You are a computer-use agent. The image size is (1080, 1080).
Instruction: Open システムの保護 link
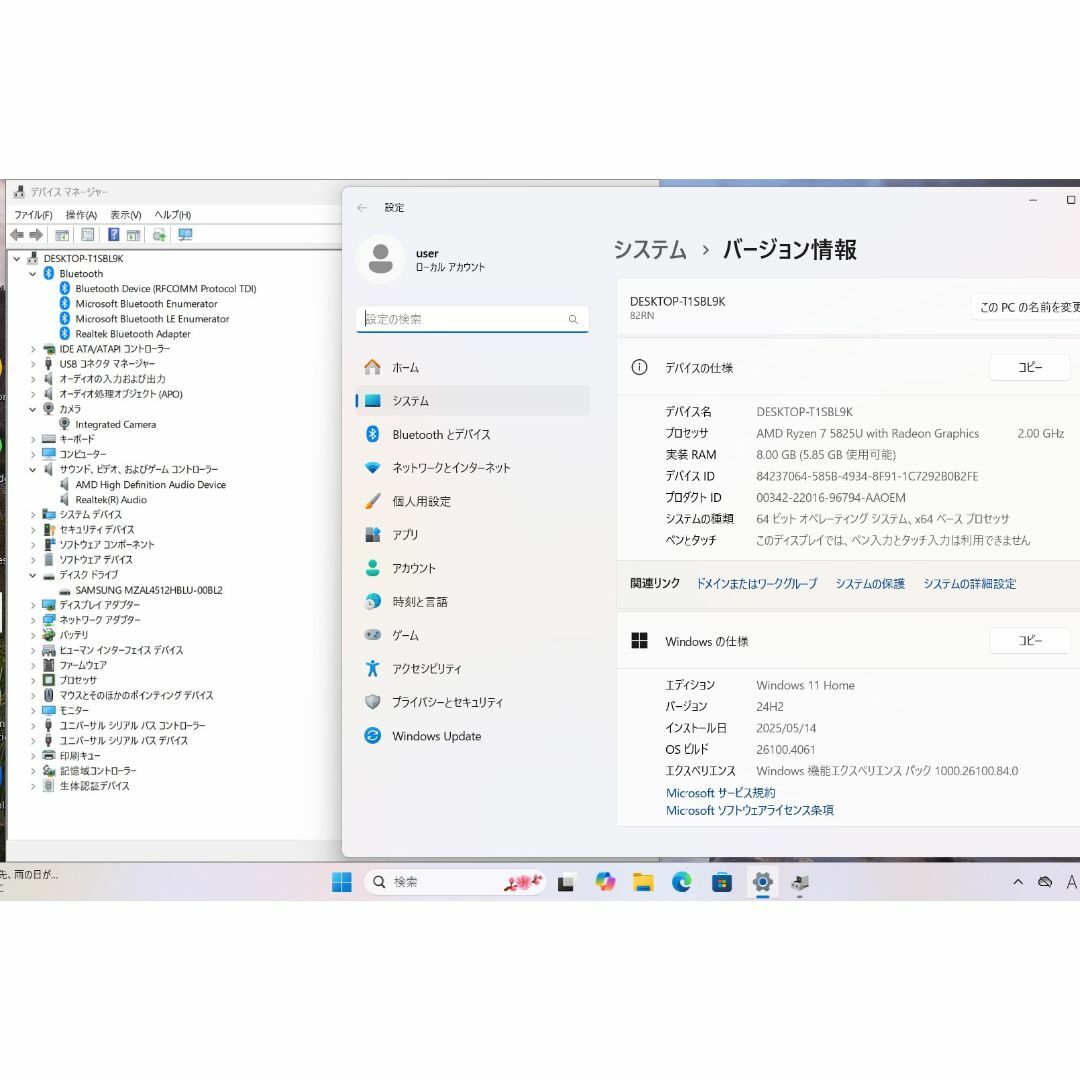[x=870, y=583]
